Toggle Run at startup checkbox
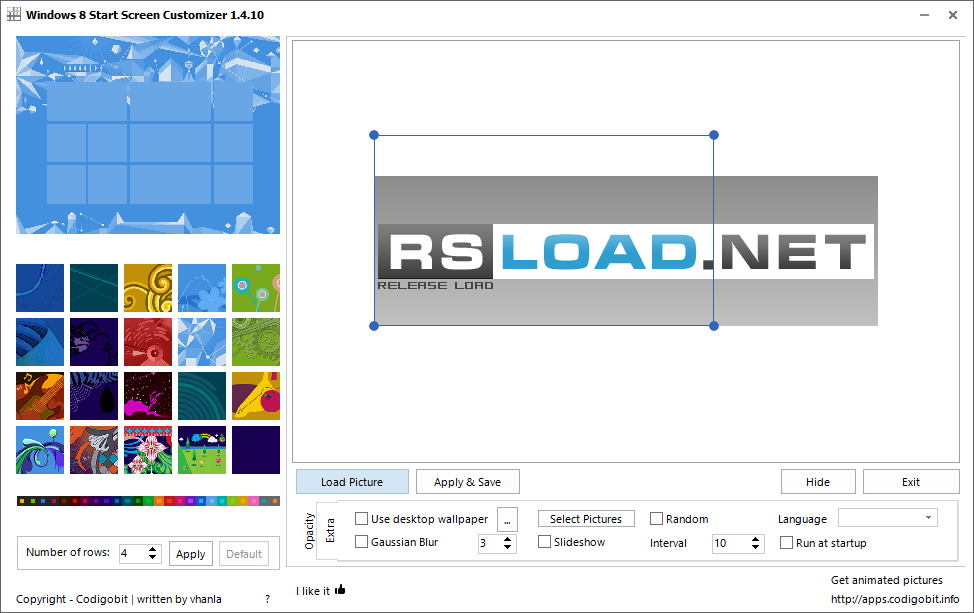The image size is (974, 613). click(786, 543)
